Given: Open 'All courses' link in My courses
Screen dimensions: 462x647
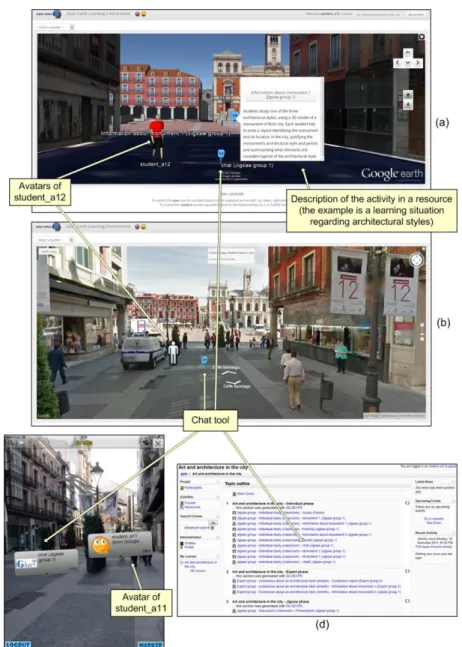Looking at the screenshot, I should [x=198, y=571].
